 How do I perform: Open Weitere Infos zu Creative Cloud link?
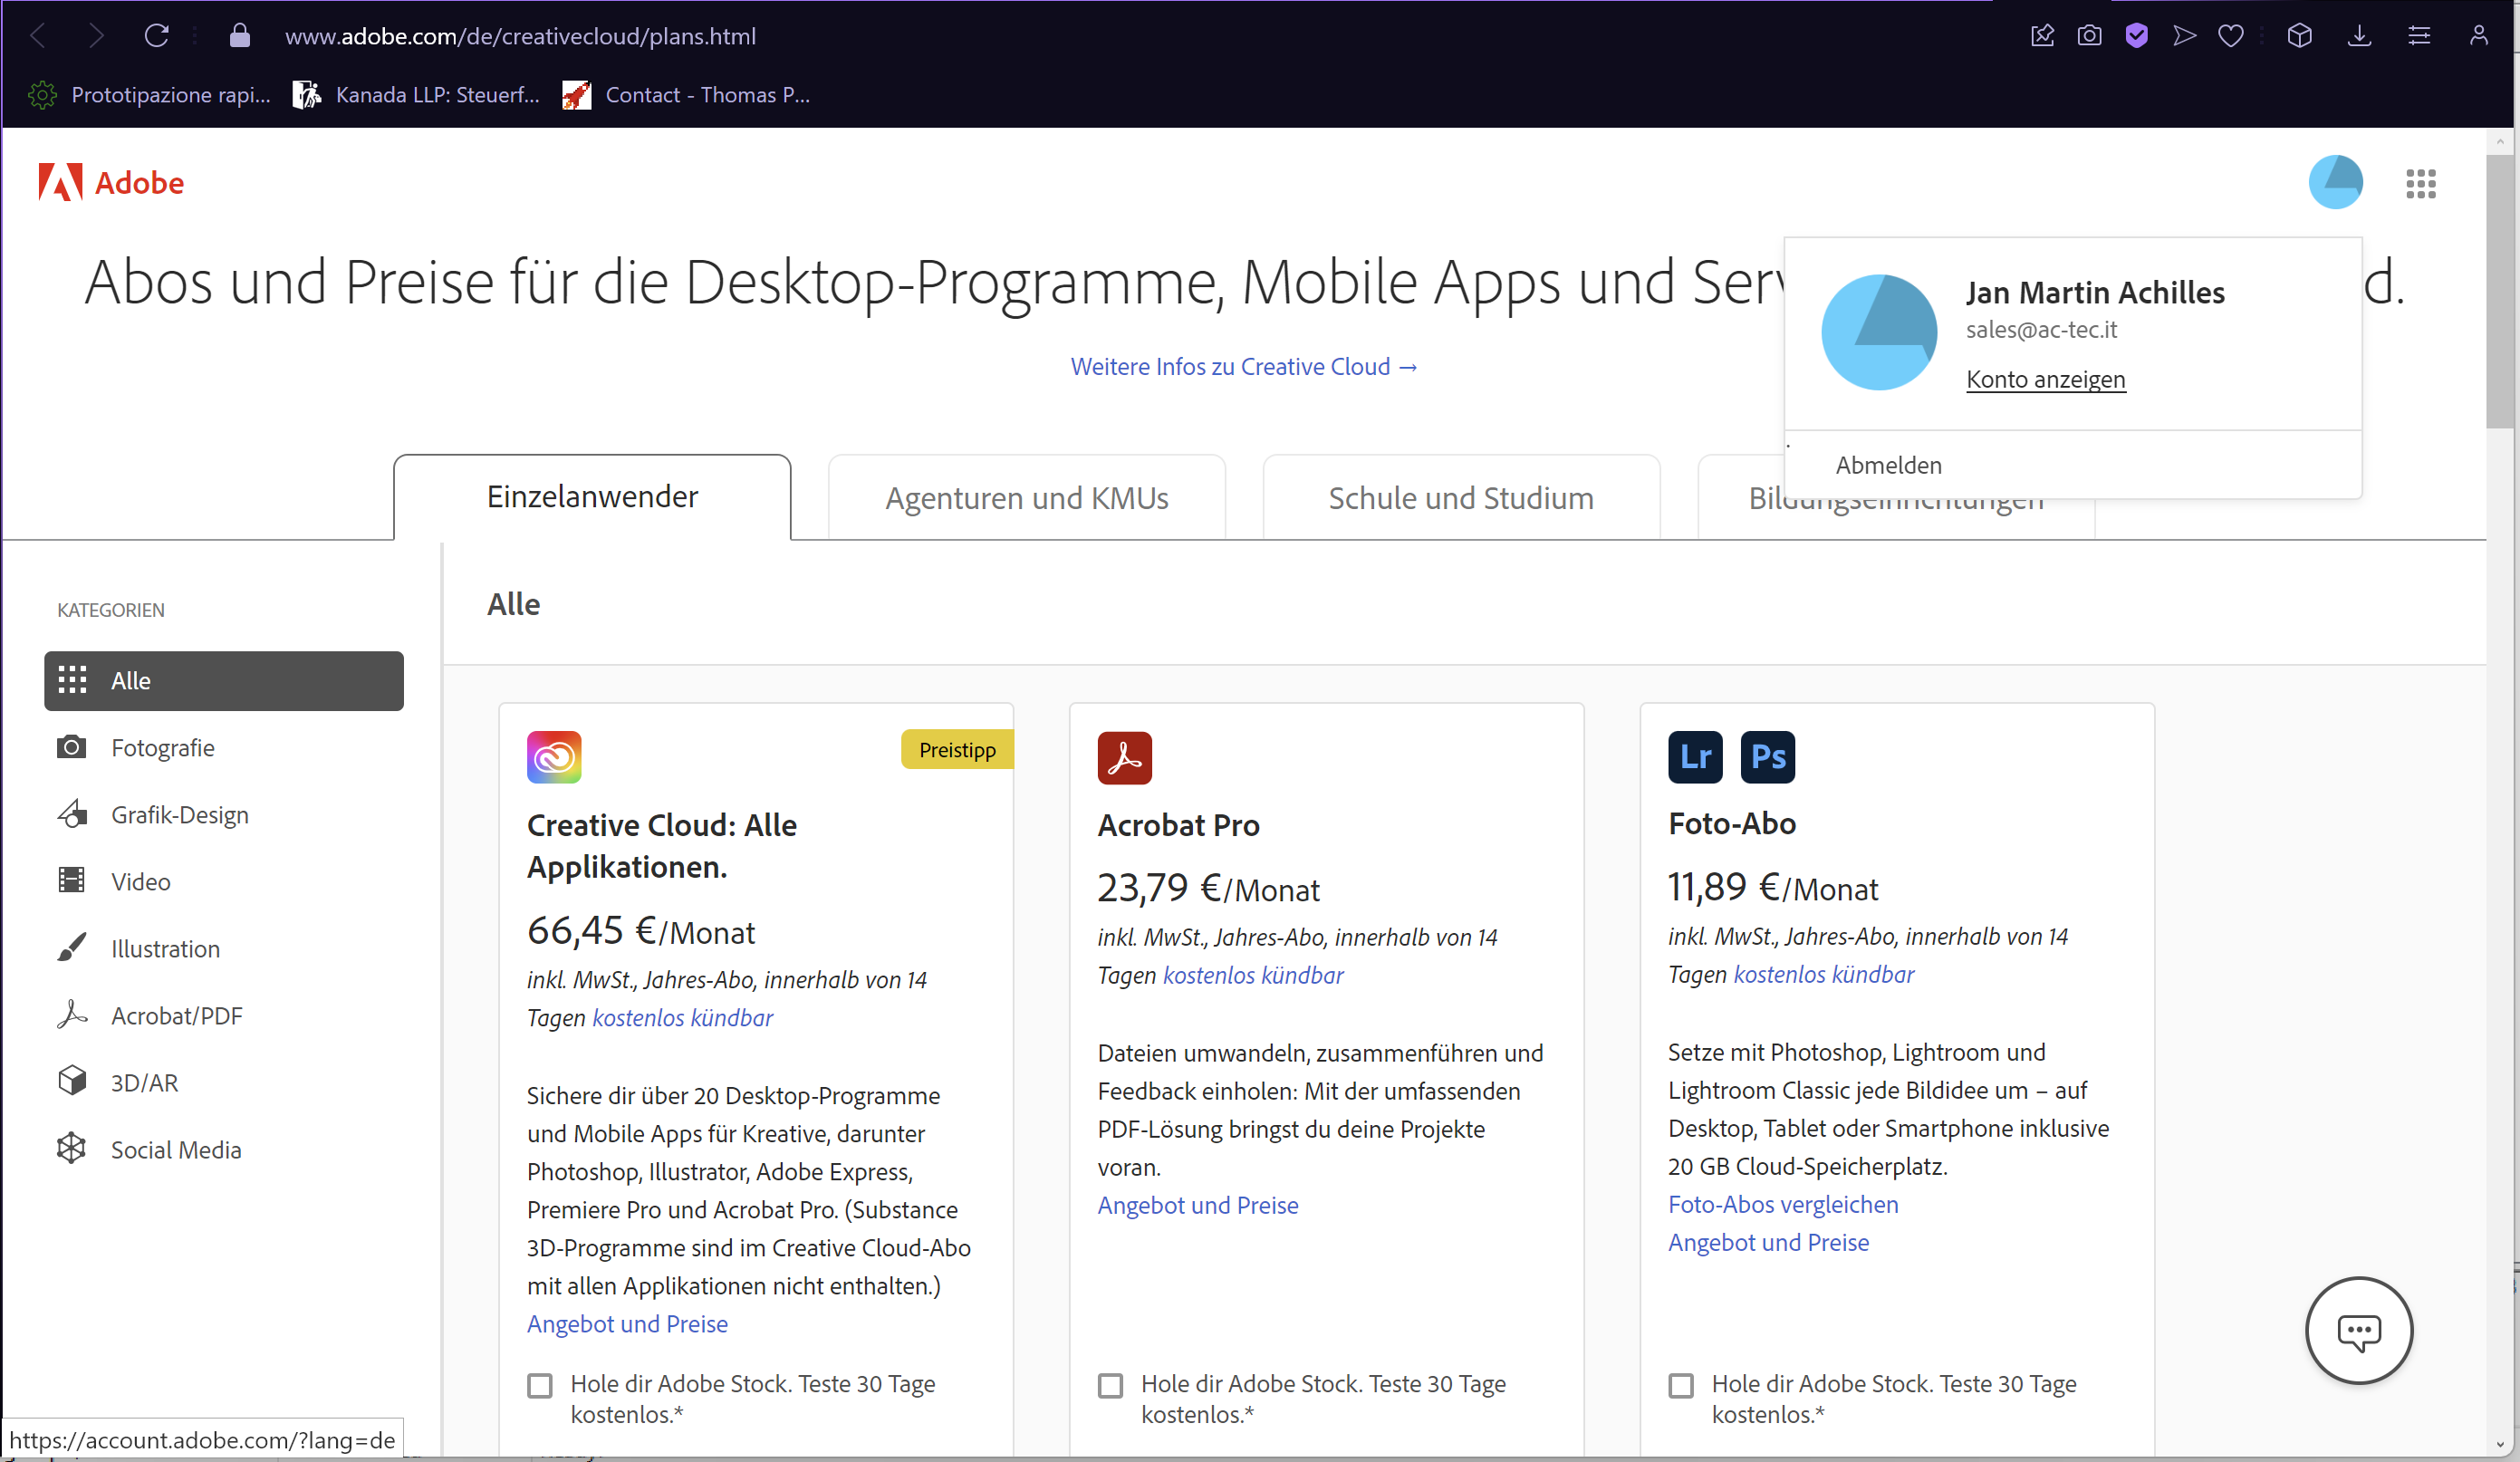(1243, 367)
